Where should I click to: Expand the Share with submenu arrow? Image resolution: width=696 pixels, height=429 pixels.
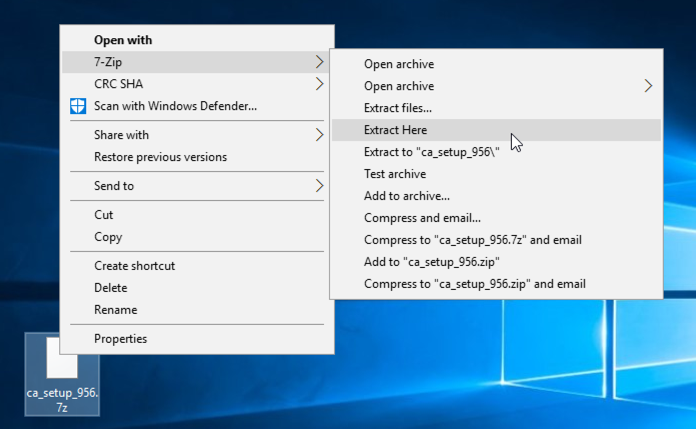tap(319, 135)
